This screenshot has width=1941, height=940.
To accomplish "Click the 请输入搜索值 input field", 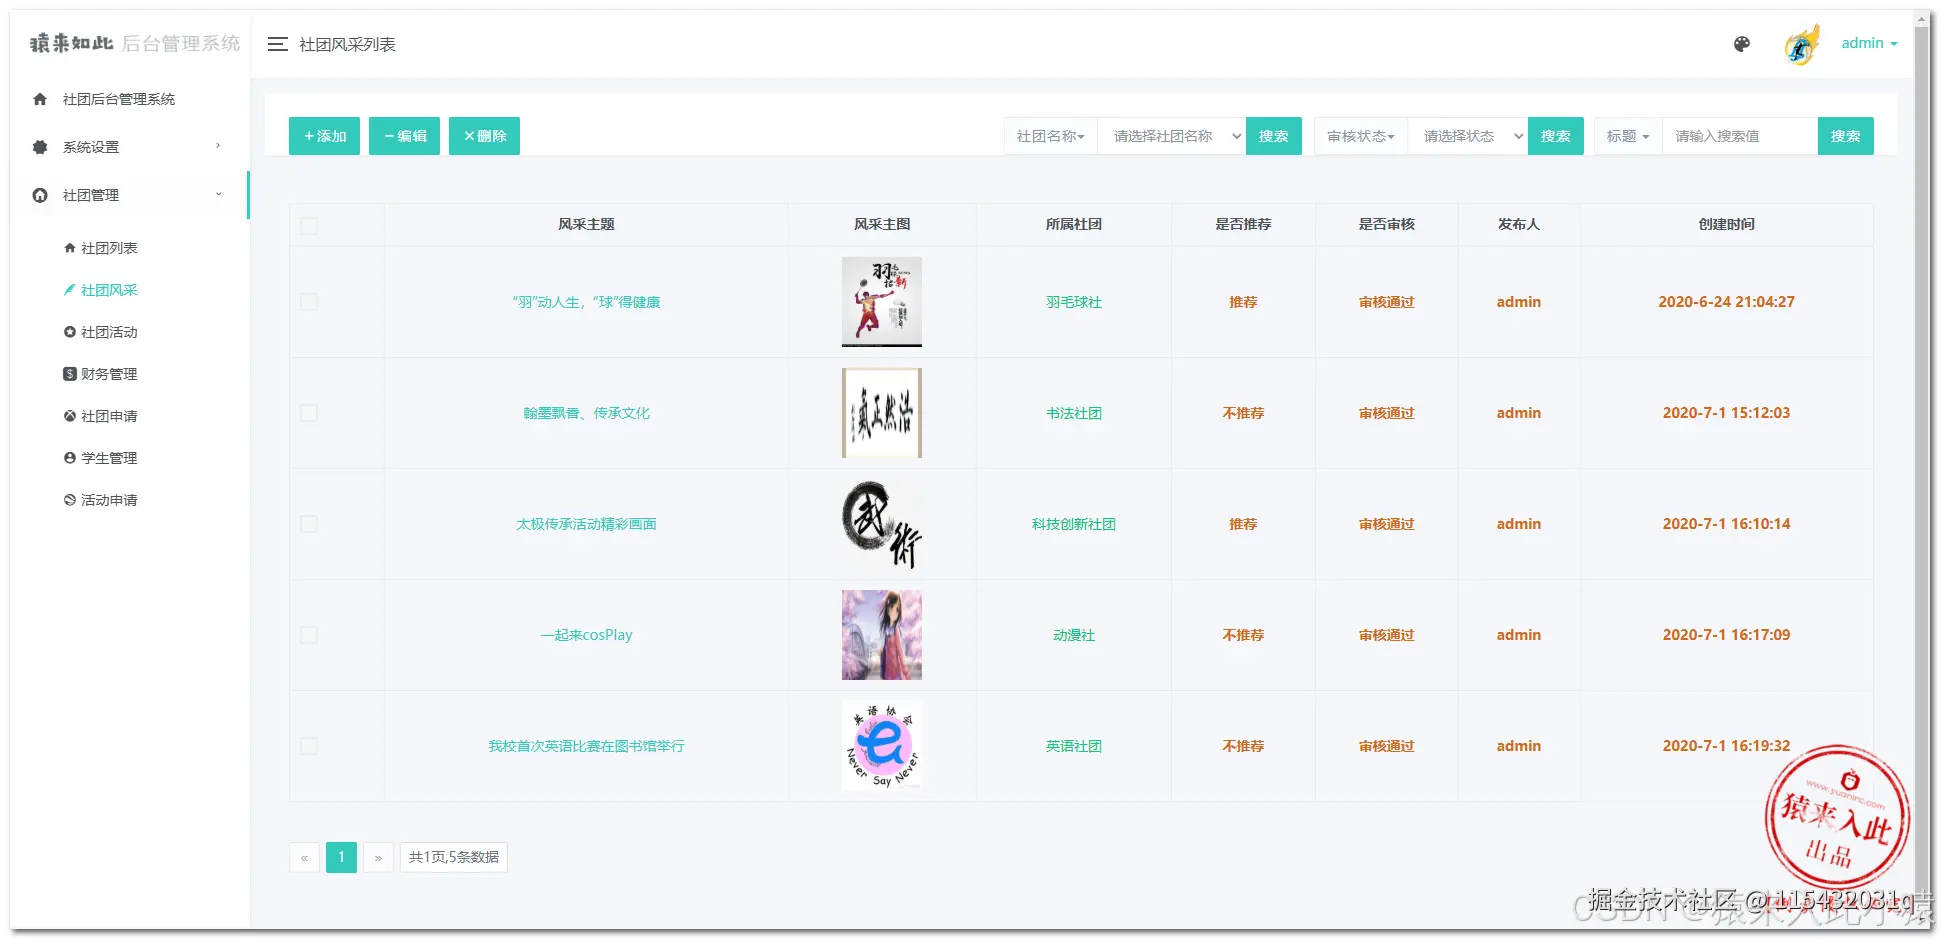I will point(1739,136).
